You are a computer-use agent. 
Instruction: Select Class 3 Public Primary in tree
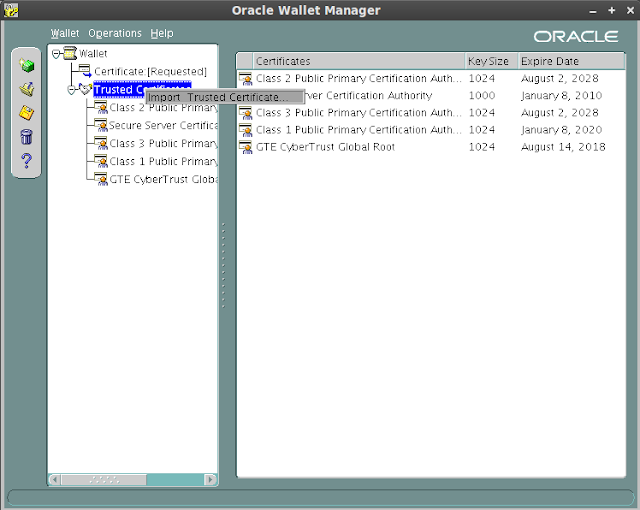tap(163, 143)
